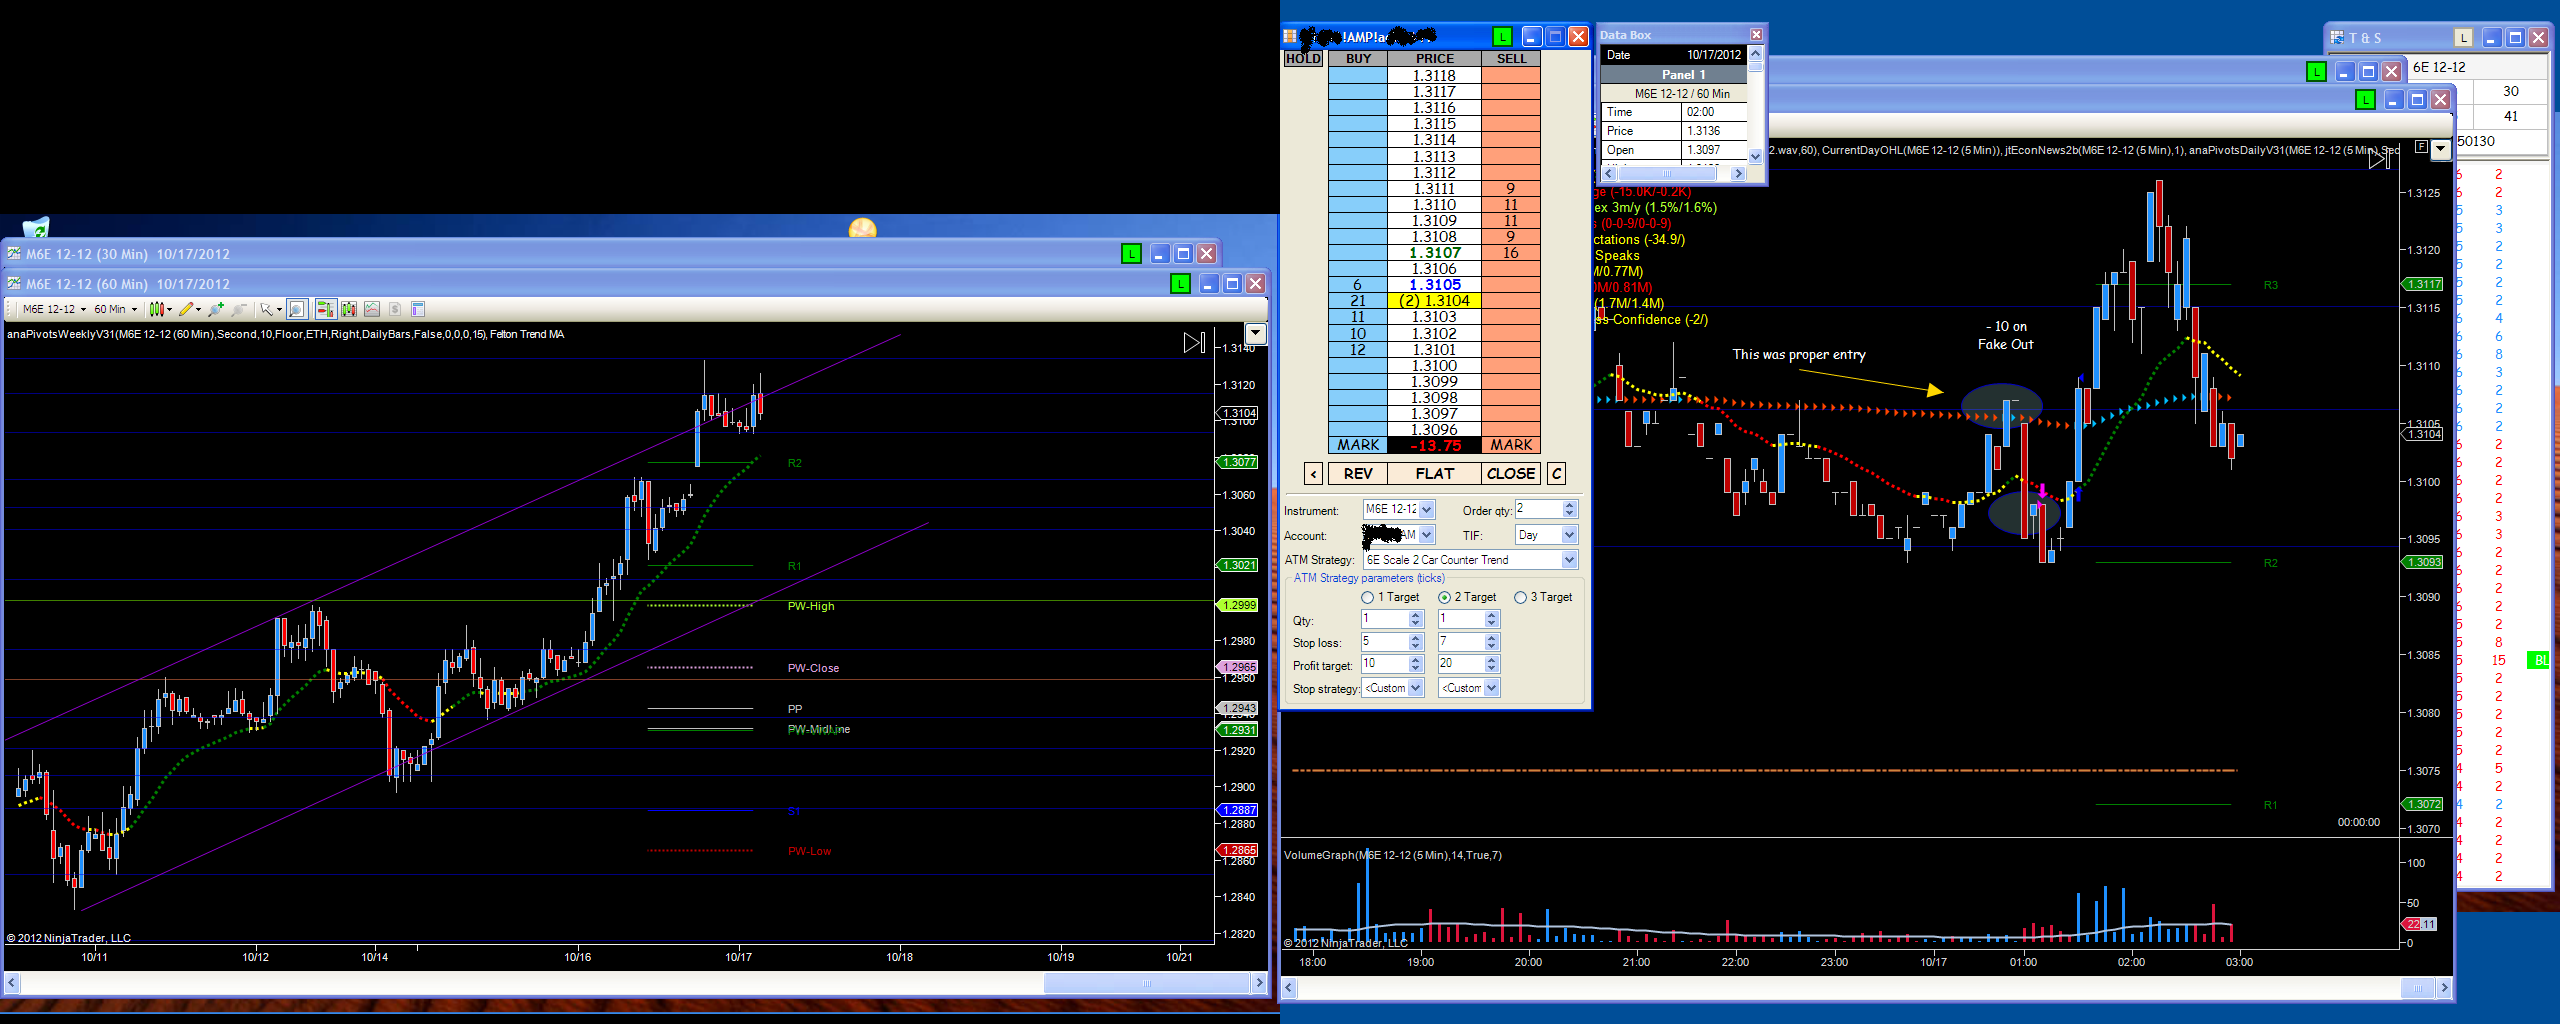Click the 30 Min chart window title icon
Screen dimensions: 2560x1024
click(14, 254)
